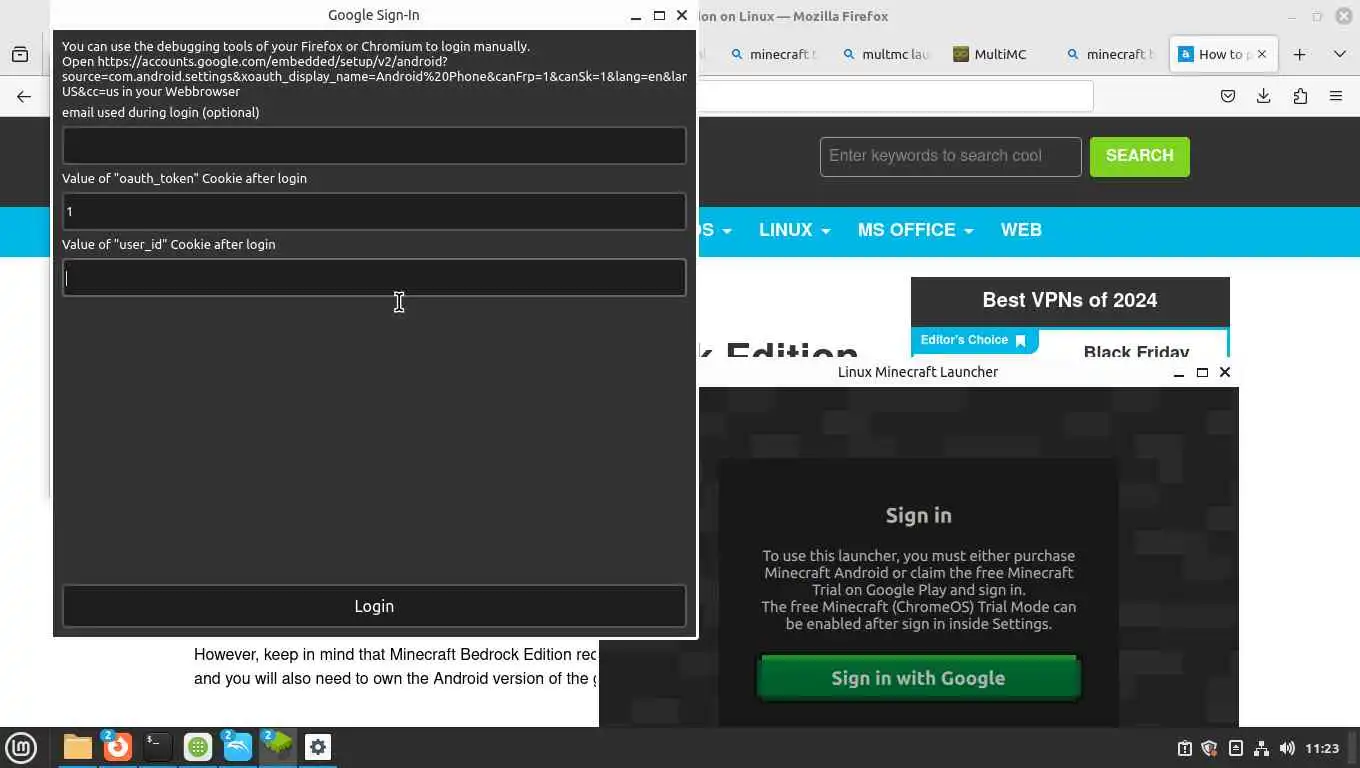Close the Google Sign-In dialog
The image size is (1360, 768).
pos(682,16)
